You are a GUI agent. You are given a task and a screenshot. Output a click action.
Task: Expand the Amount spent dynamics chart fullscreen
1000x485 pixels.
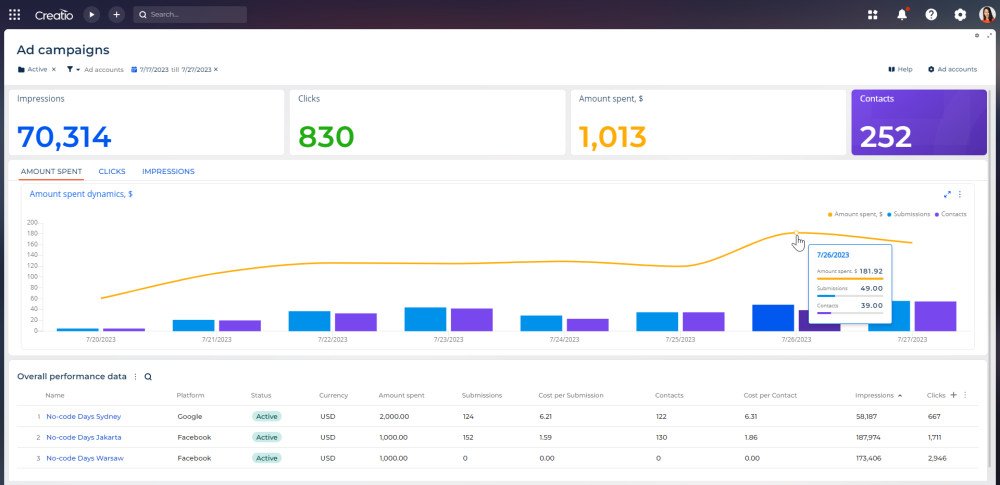(x=947, y=194)
